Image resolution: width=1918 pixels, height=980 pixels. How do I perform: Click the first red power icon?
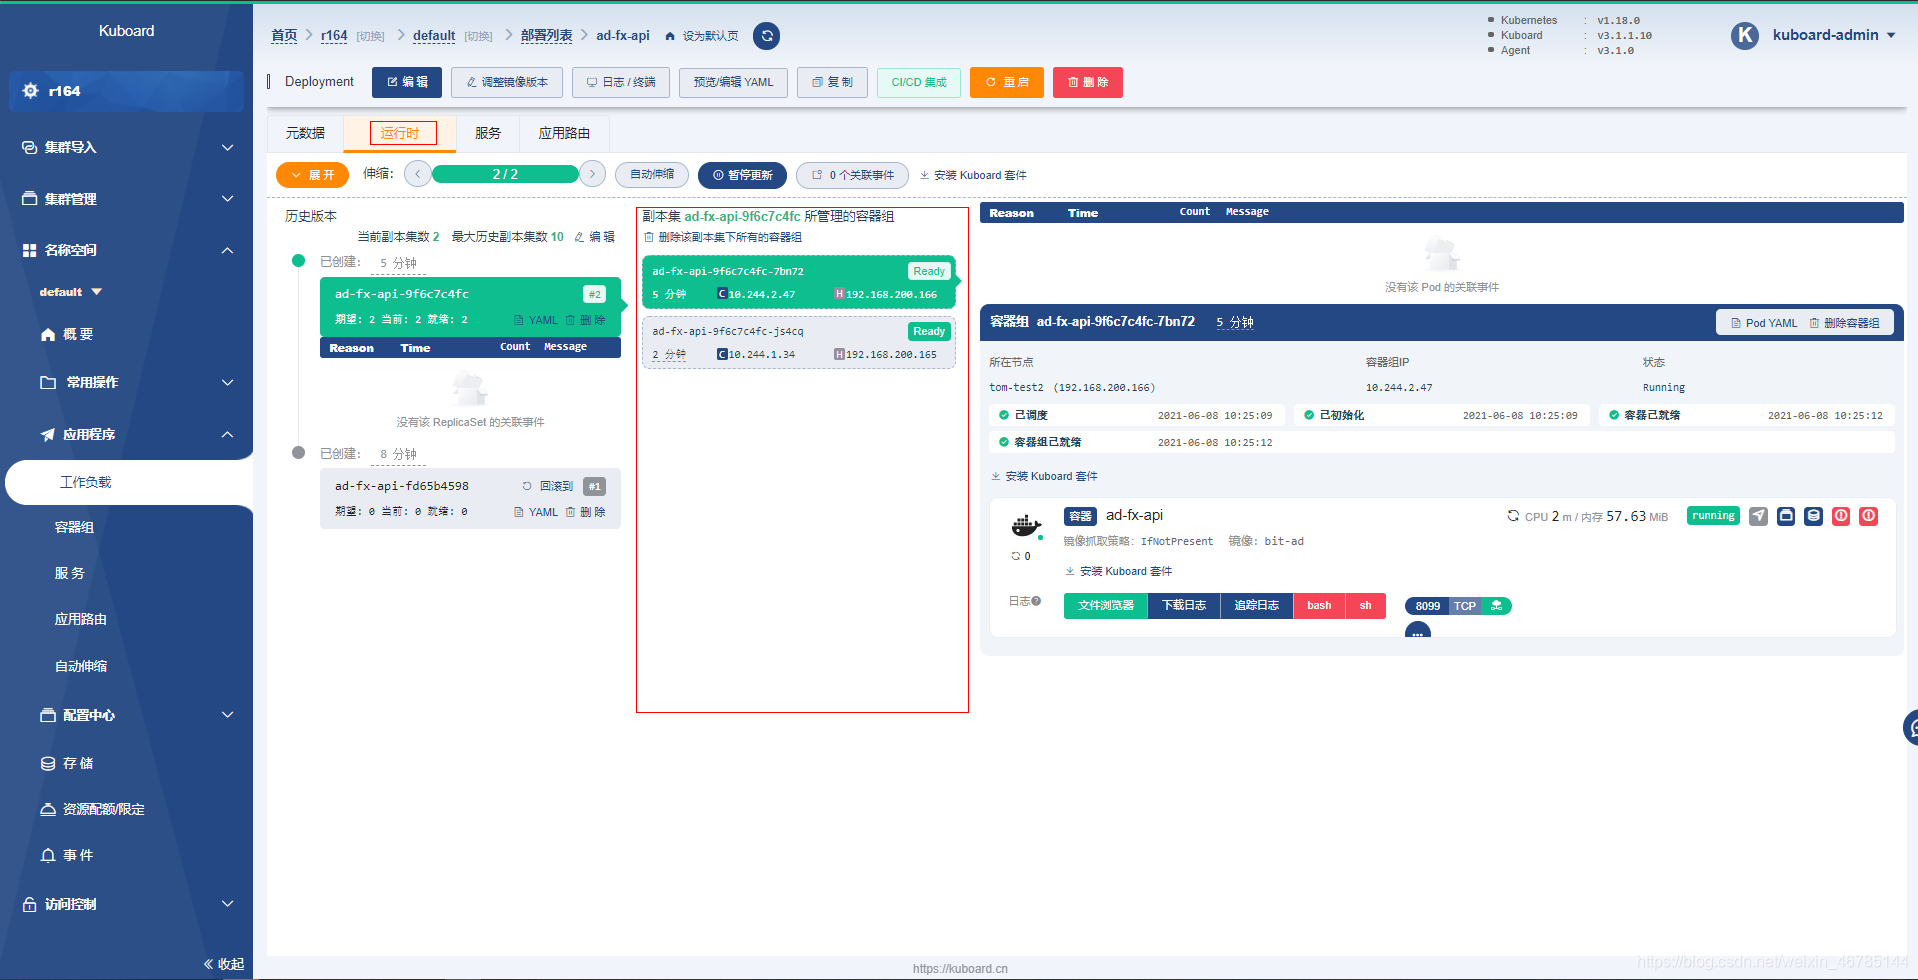pyautogui.click(x=1841, y=516)
